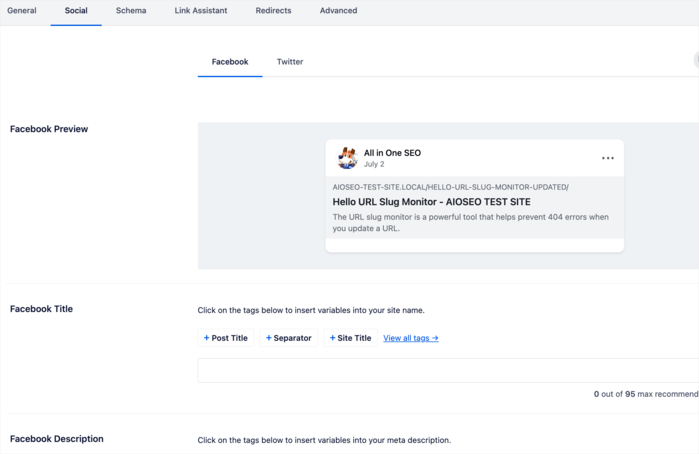Click the site name variables instruction text
The image size is (699, 454).
tap(311, 310)
